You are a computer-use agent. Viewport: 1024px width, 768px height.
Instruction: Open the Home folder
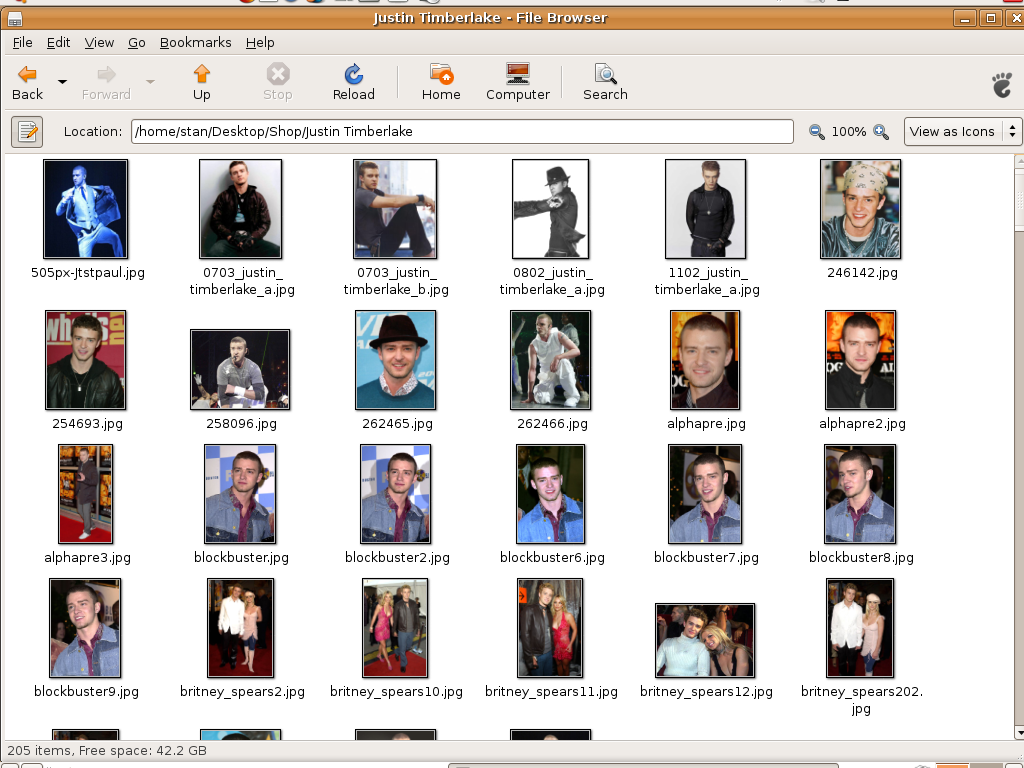click(x=441, y=82)
